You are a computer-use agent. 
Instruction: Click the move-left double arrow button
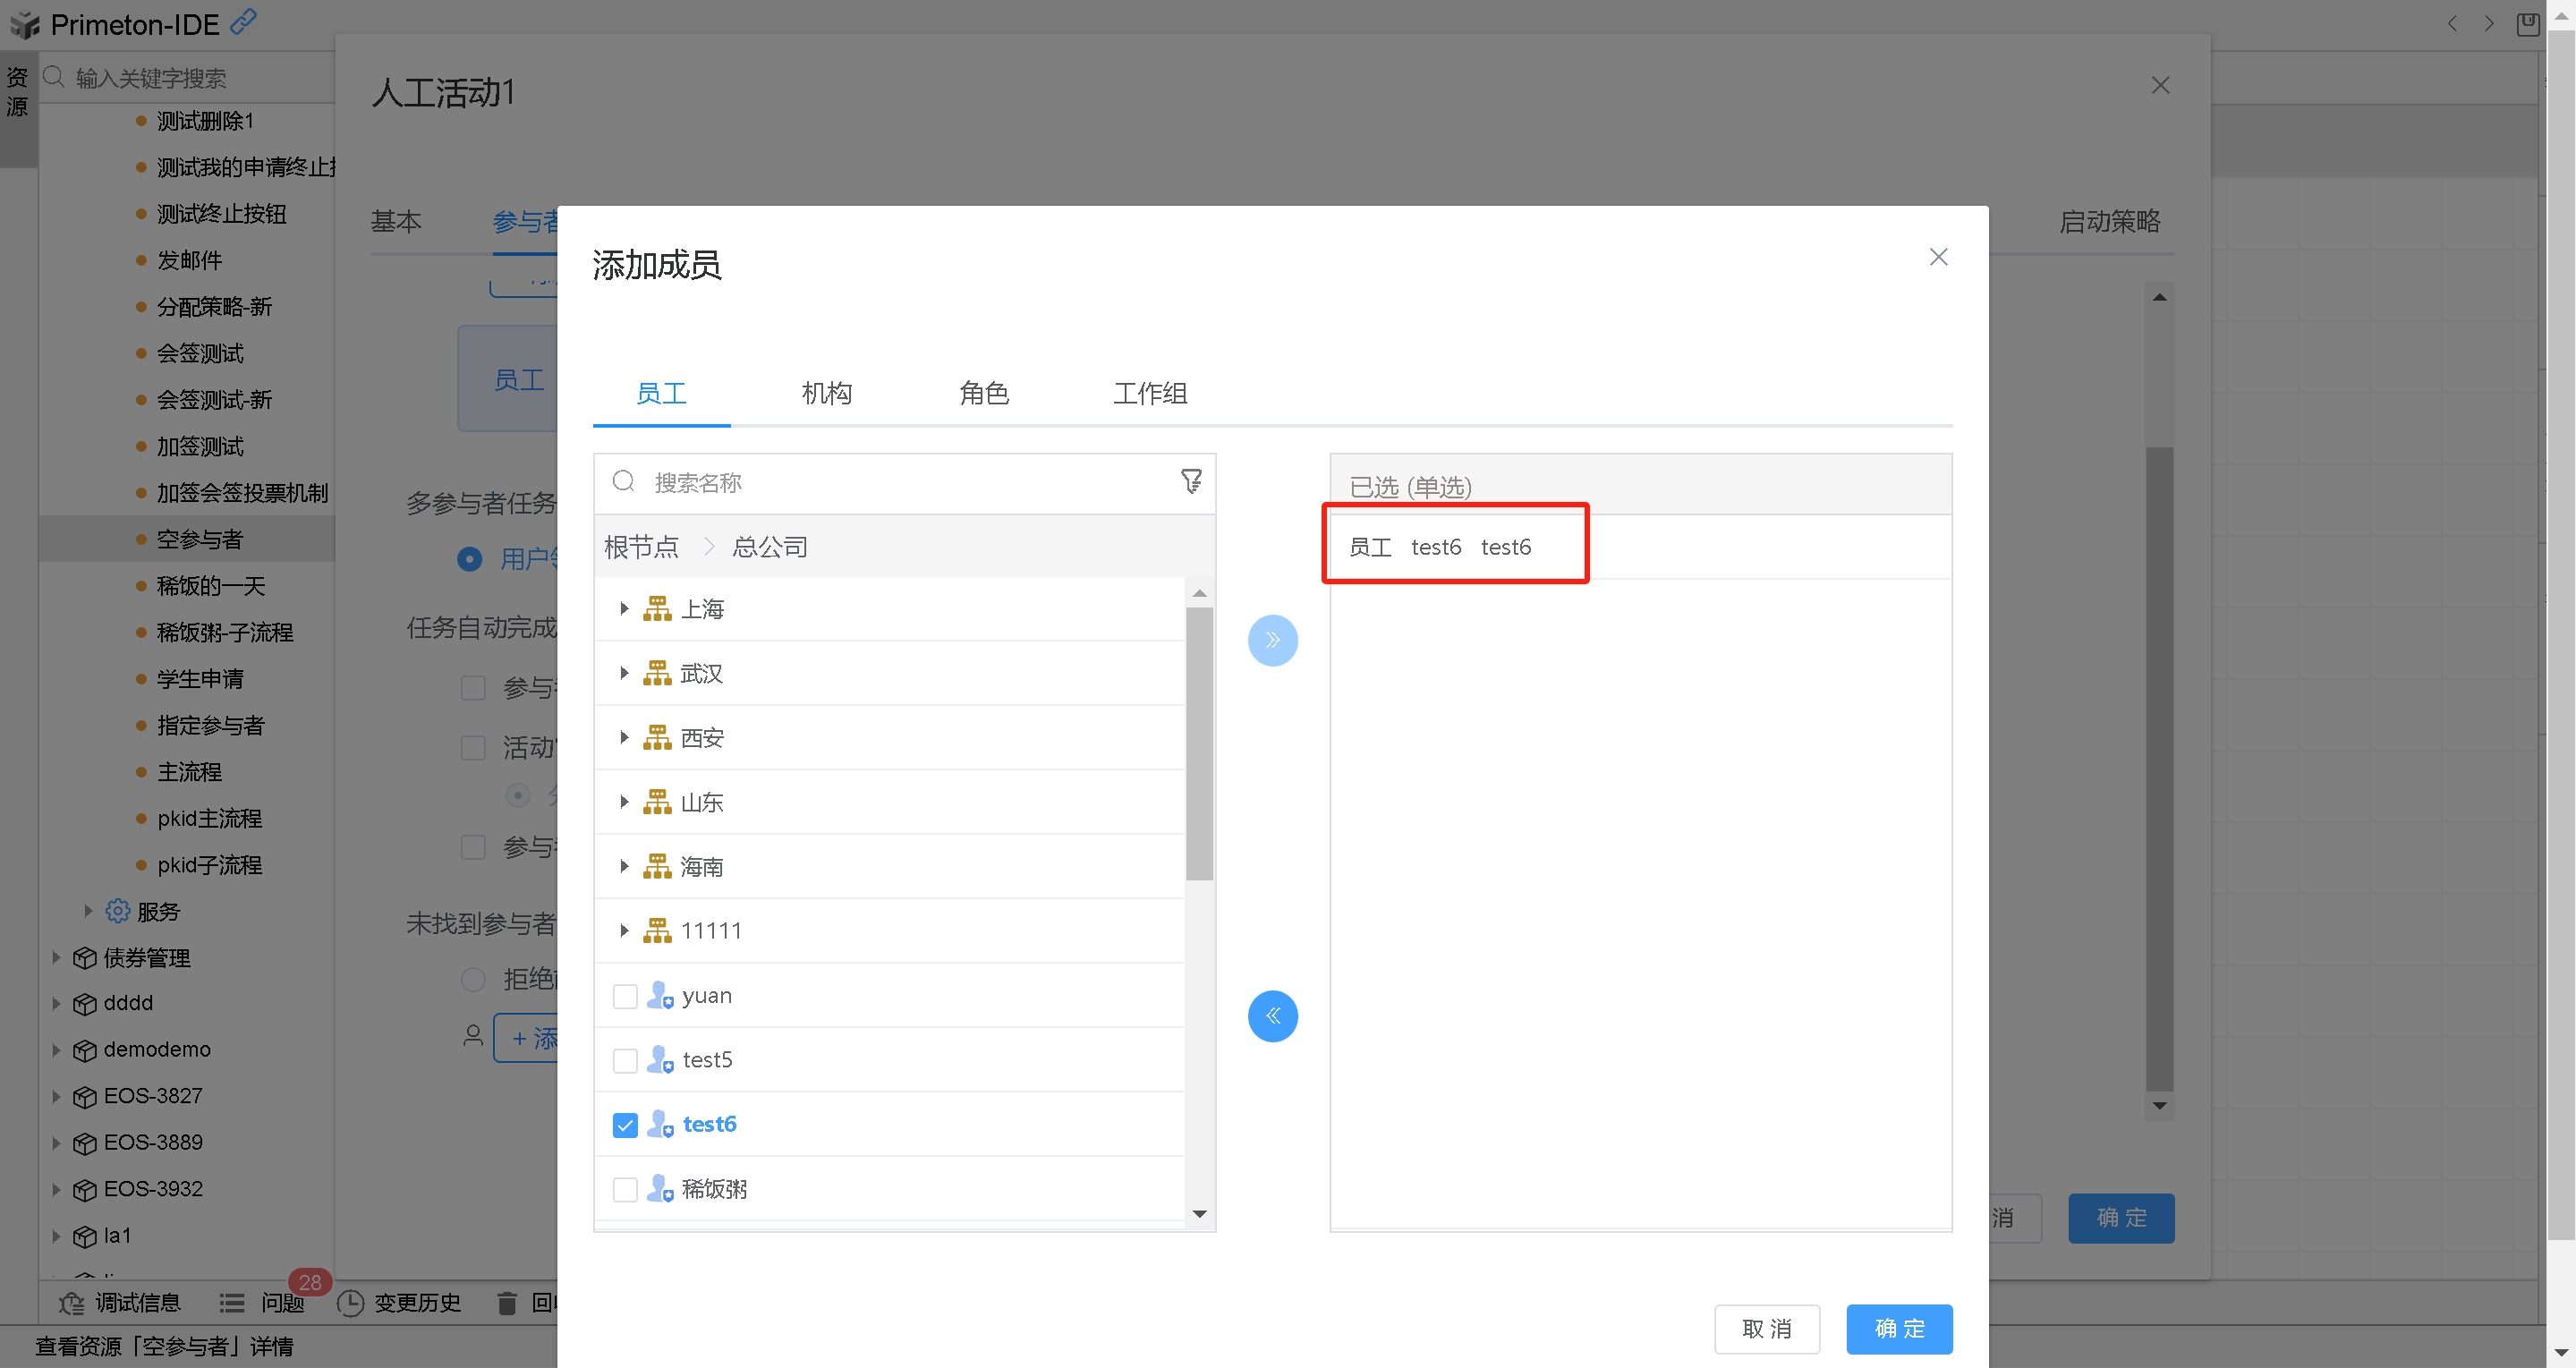1272,1016
